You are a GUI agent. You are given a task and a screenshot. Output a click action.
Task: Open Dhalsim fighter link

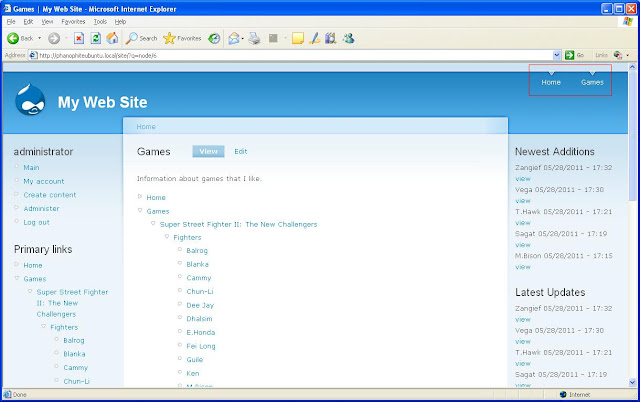199,319
